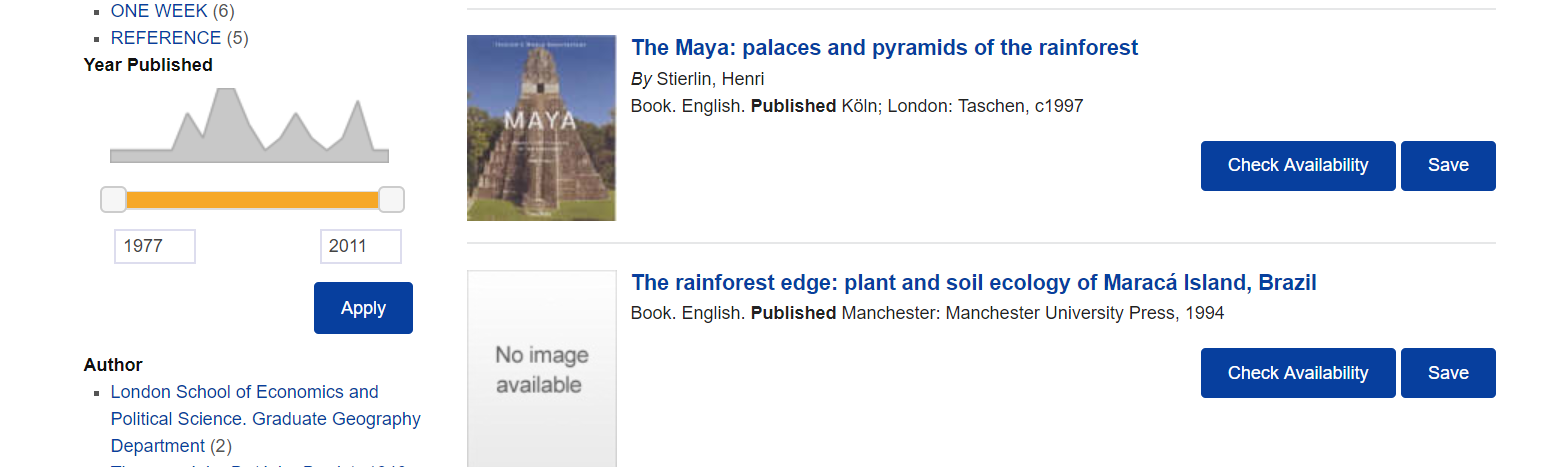1553x469 pixels.
Task: Check availability for The Maya book
Action: click(x=1297, y=166)
